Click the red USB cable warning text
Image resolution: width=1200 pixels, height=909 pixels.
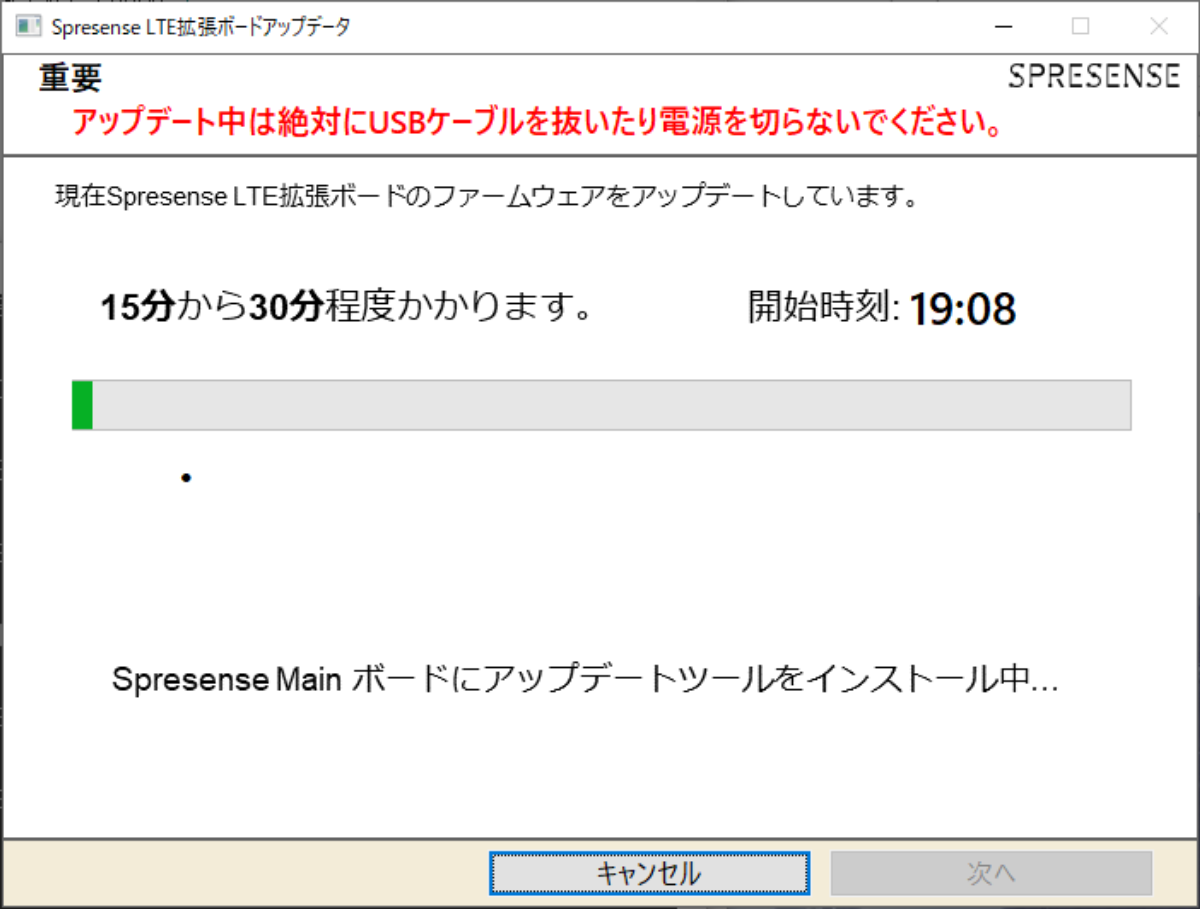click(538, 121)
